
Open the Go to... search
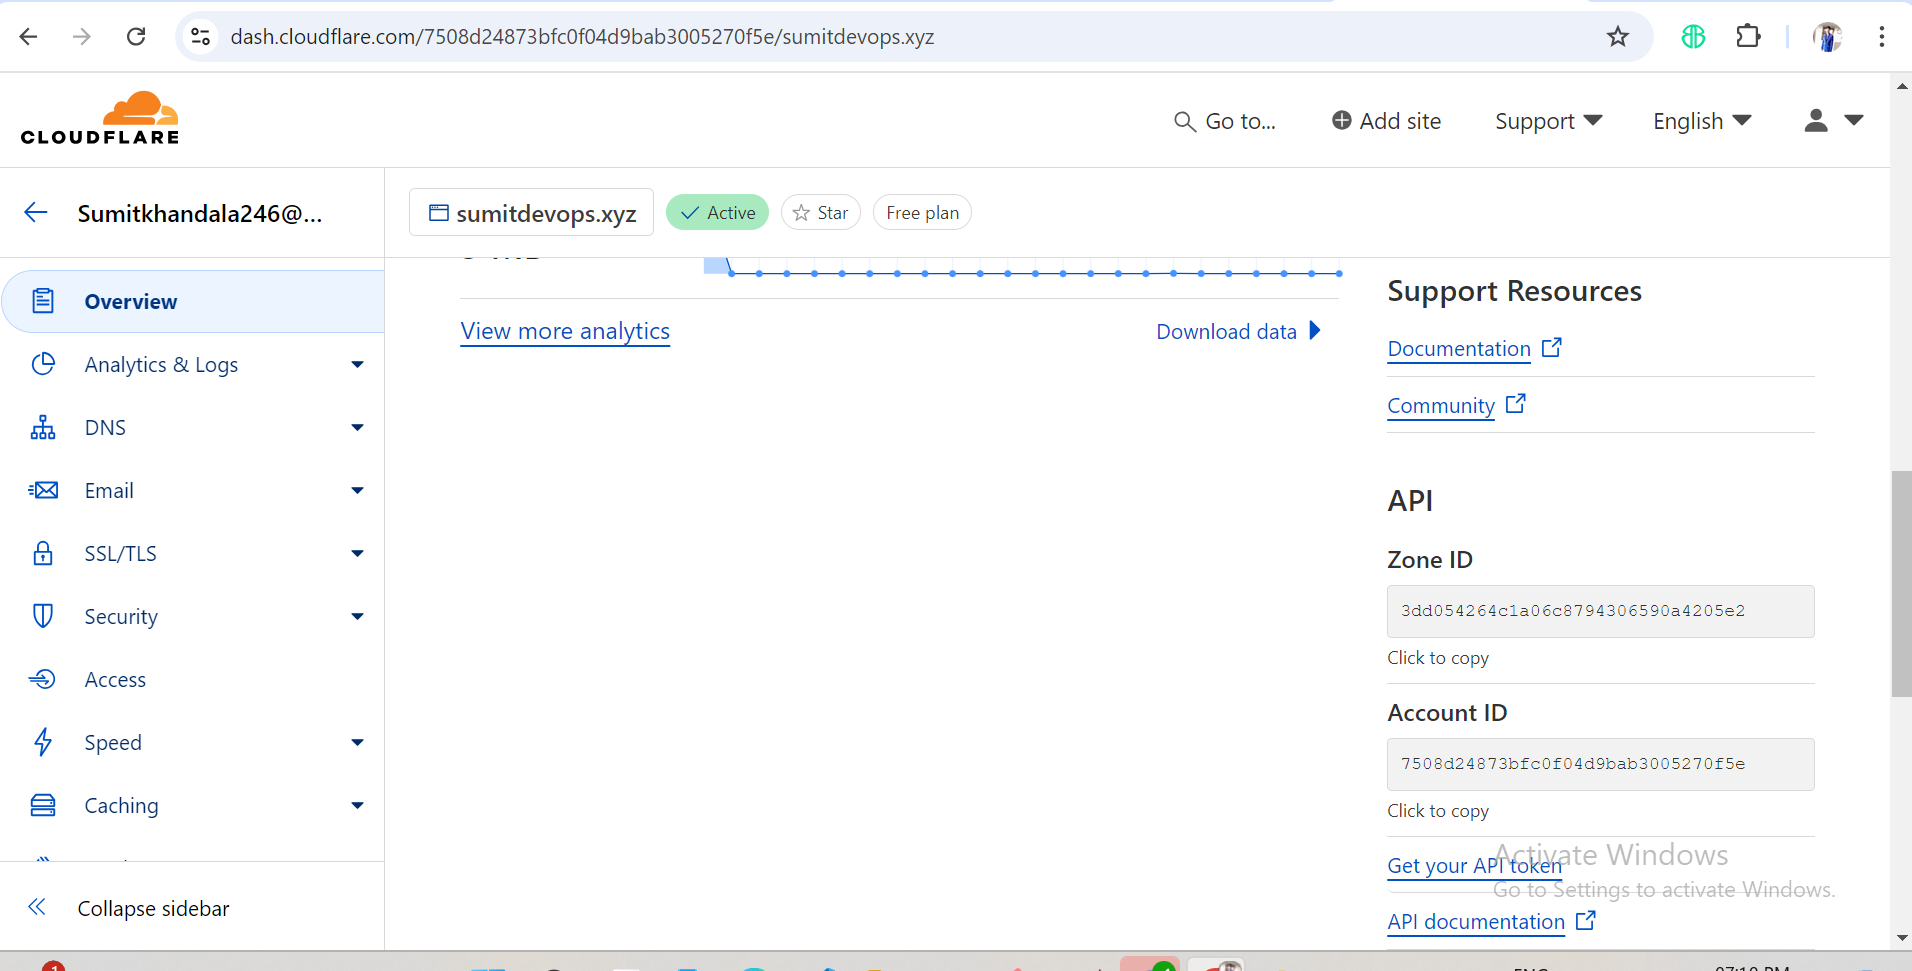click(1225, 121)
